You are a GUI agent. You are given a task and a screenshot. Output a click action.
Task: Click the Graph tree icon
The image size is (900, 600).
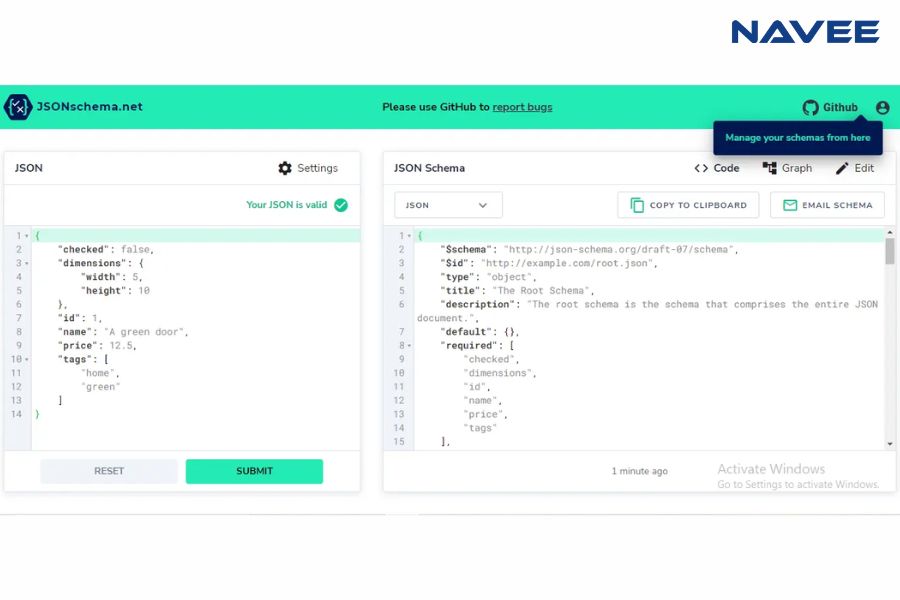pos(769,168)
